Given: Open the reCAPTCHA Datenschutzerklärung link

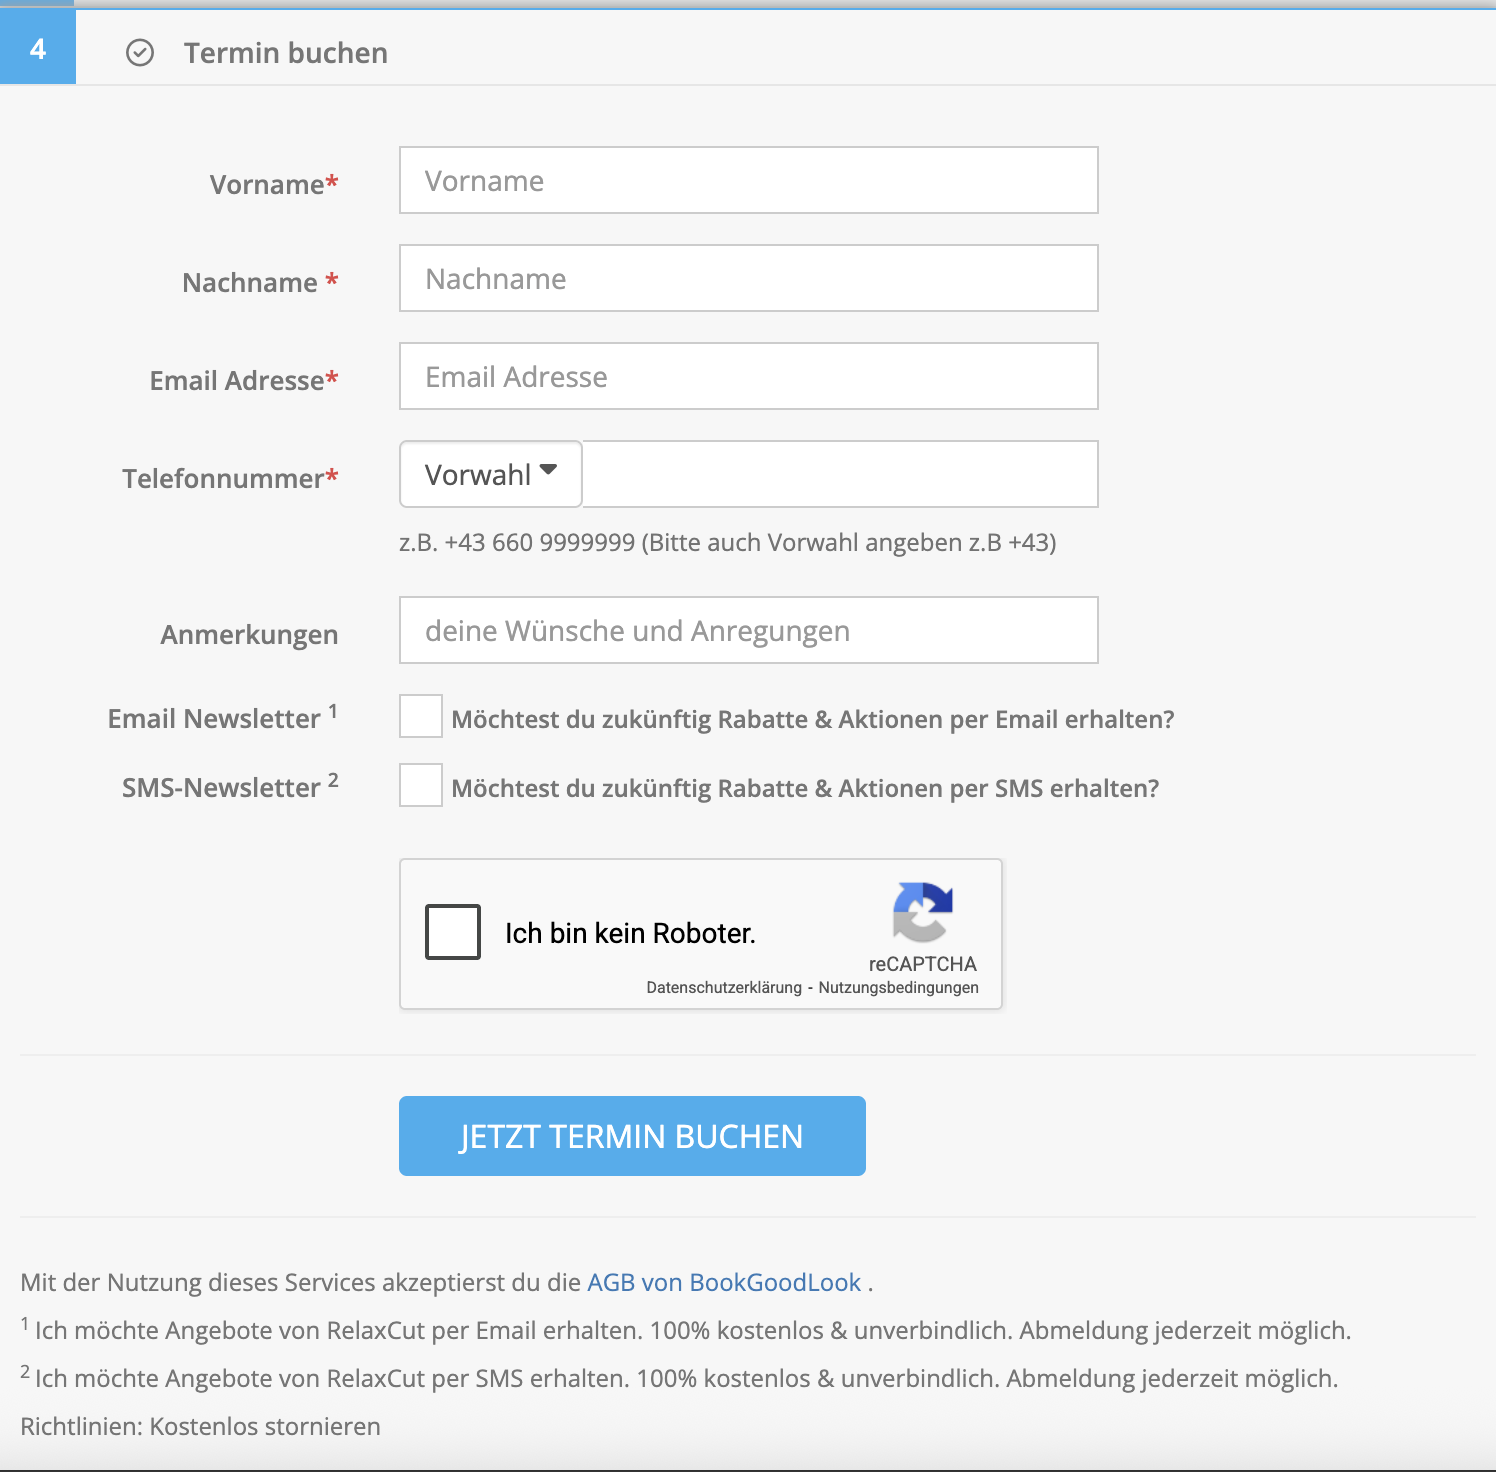Looking at the screenshot, I should [724, 988].
